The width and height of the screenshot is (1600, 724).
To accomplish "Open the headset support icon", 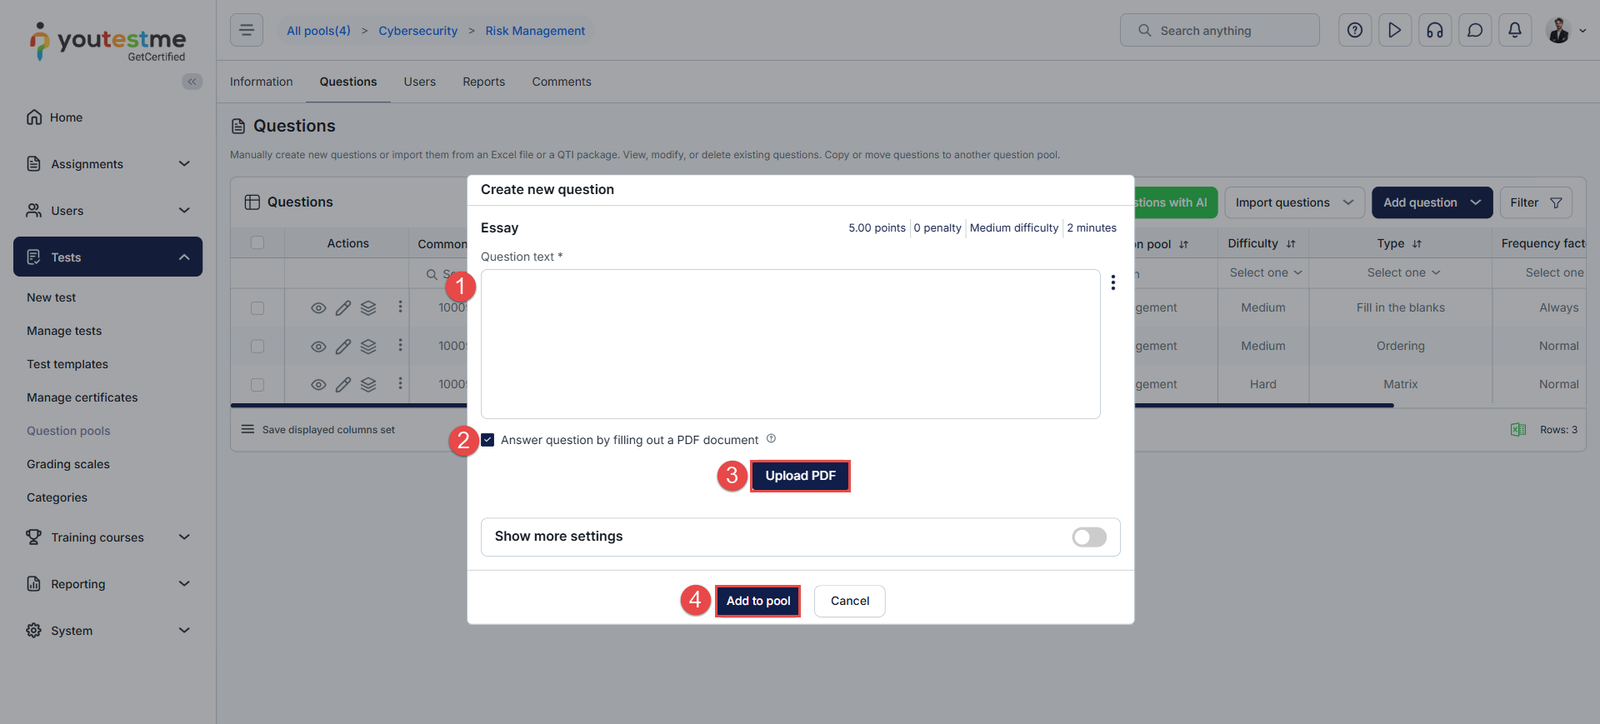I will point(1434,31).
